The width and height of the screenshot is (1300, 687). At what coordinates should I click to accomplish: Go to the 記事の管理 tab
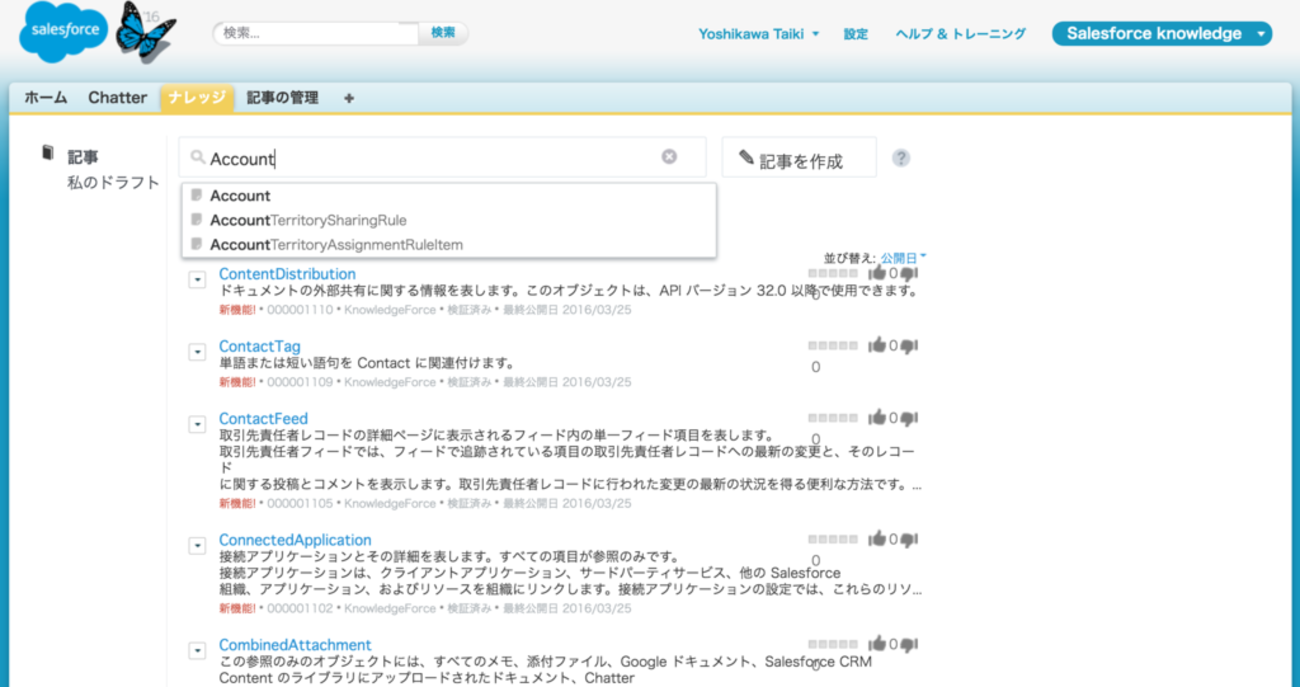[x=283, y=98]
